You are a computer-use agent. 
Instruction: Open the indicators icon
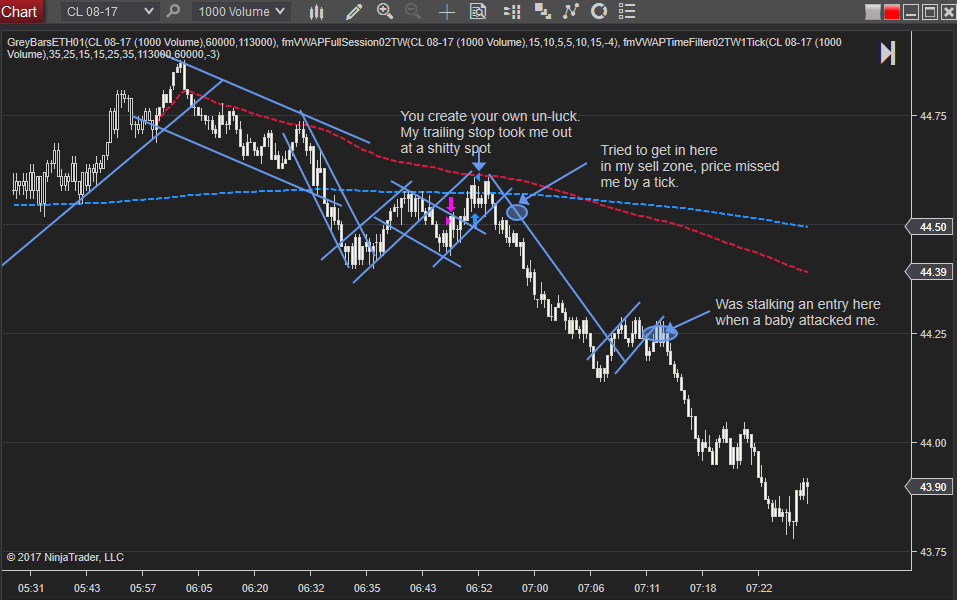pyautogui.click(x=571, y=11)
